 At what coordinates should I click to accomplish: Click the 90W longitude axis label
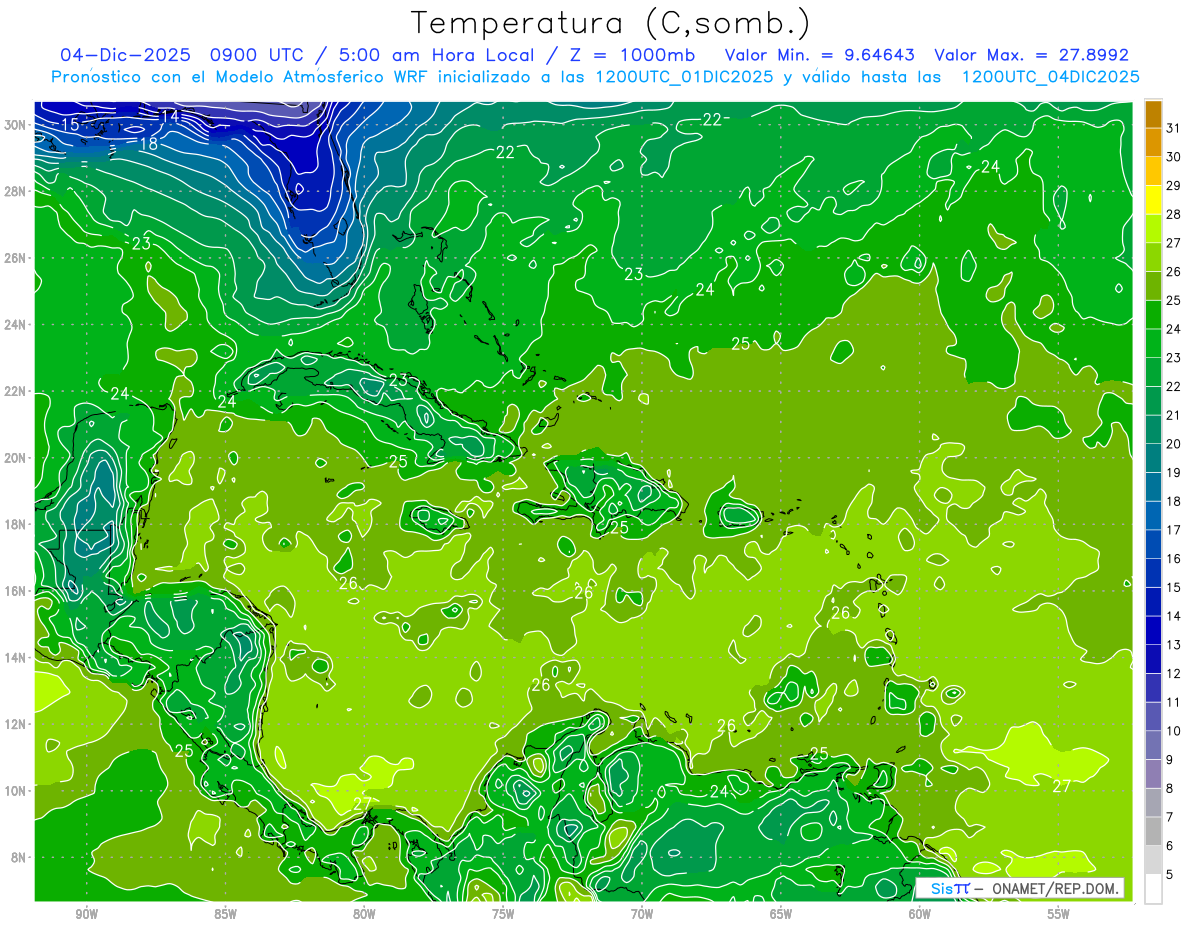86,914
